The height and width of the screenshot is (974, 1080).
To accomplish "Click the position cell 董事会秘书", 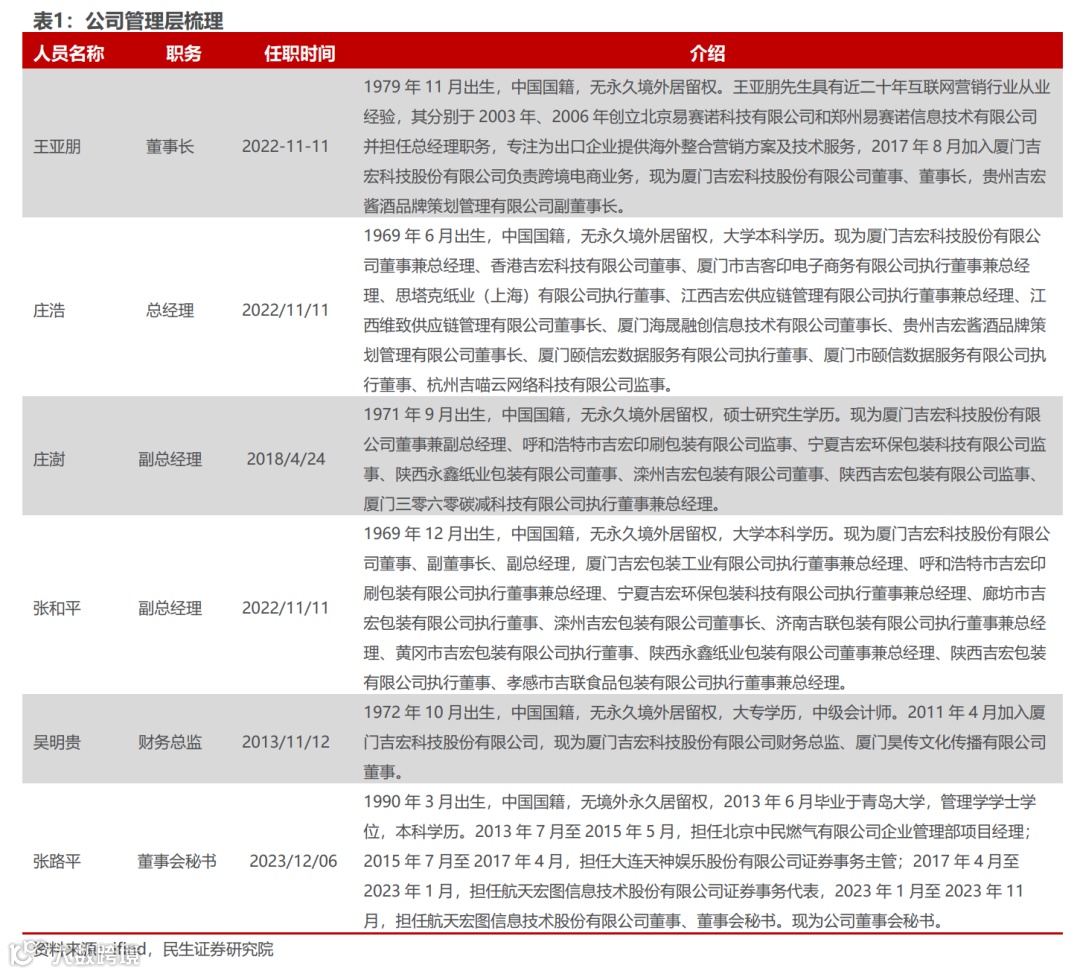I will pos(177,861).
